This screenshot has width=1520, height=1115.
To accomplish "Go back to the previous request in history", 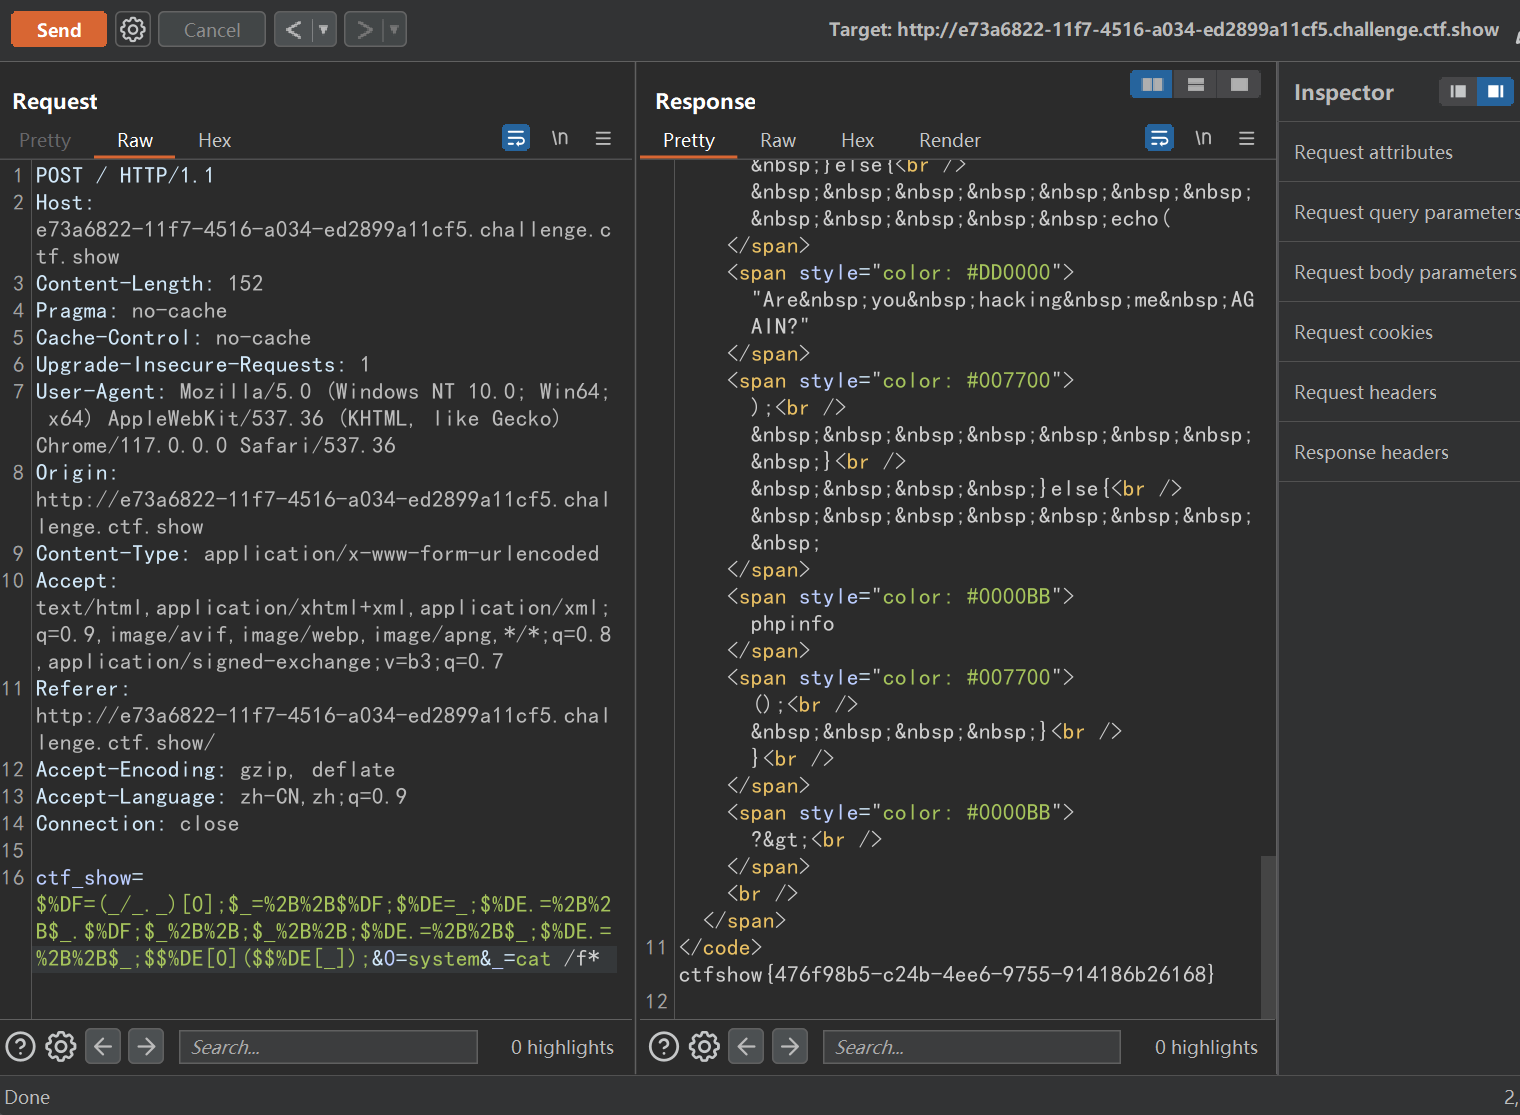I will (x=293, y=30).
